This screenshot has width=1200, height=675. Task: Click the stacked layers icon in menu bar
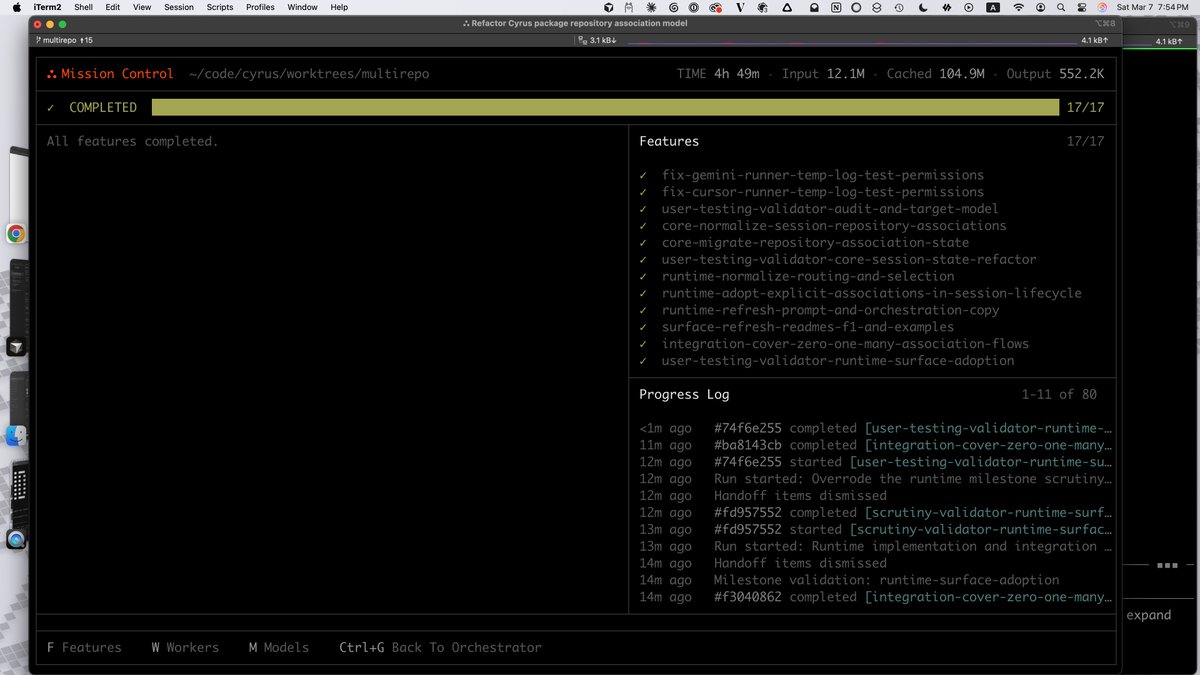click(x=879, y=7)
